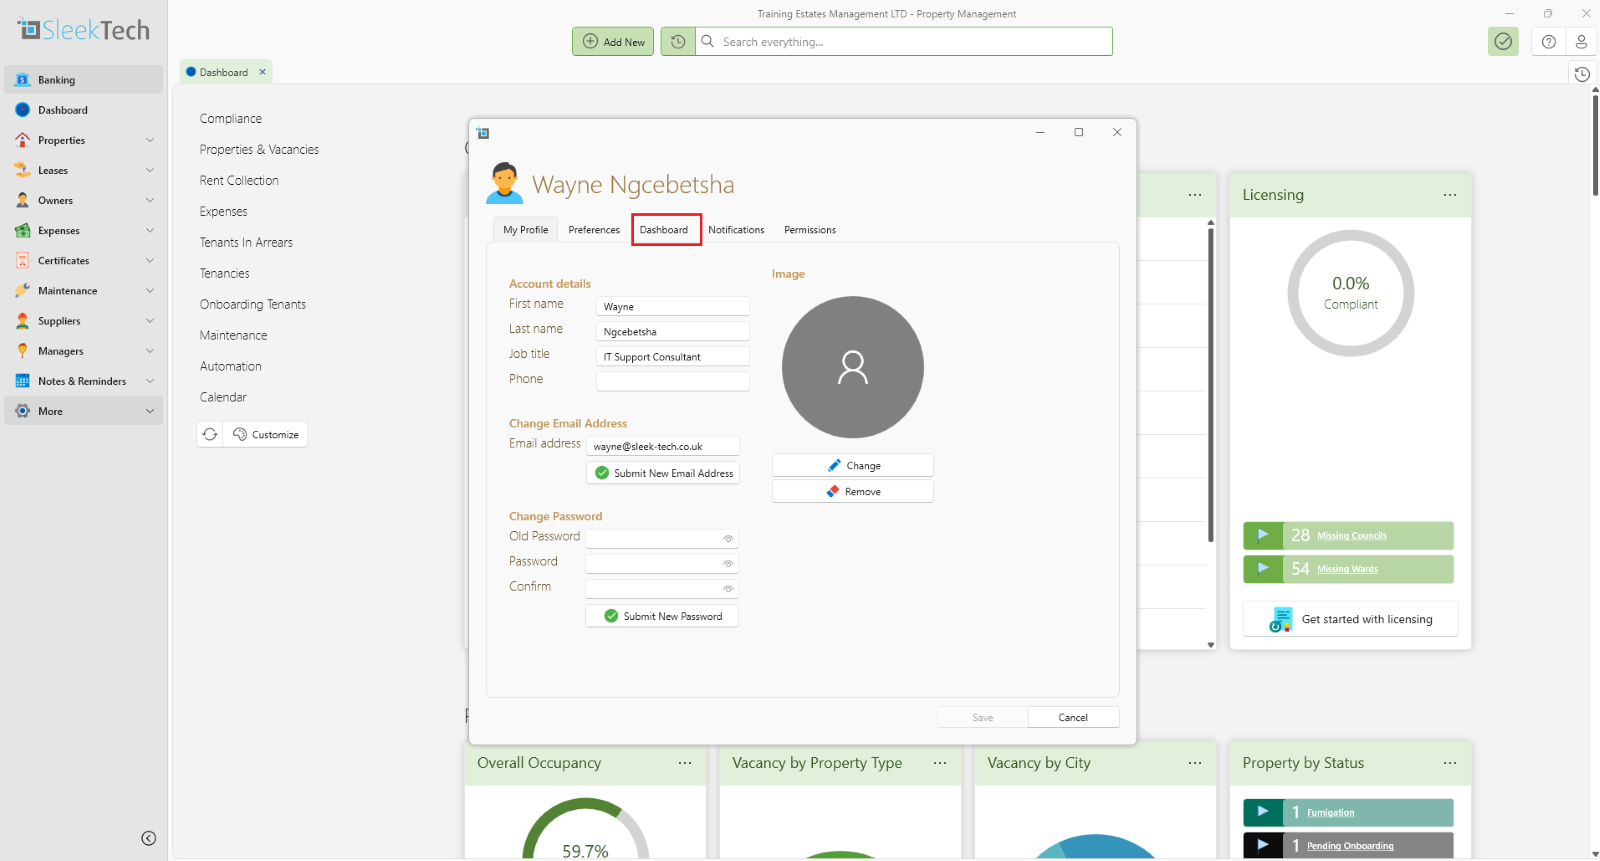1600x861 pixels.
Task: Open the Missing Councils link
Action: (1352, 536)
